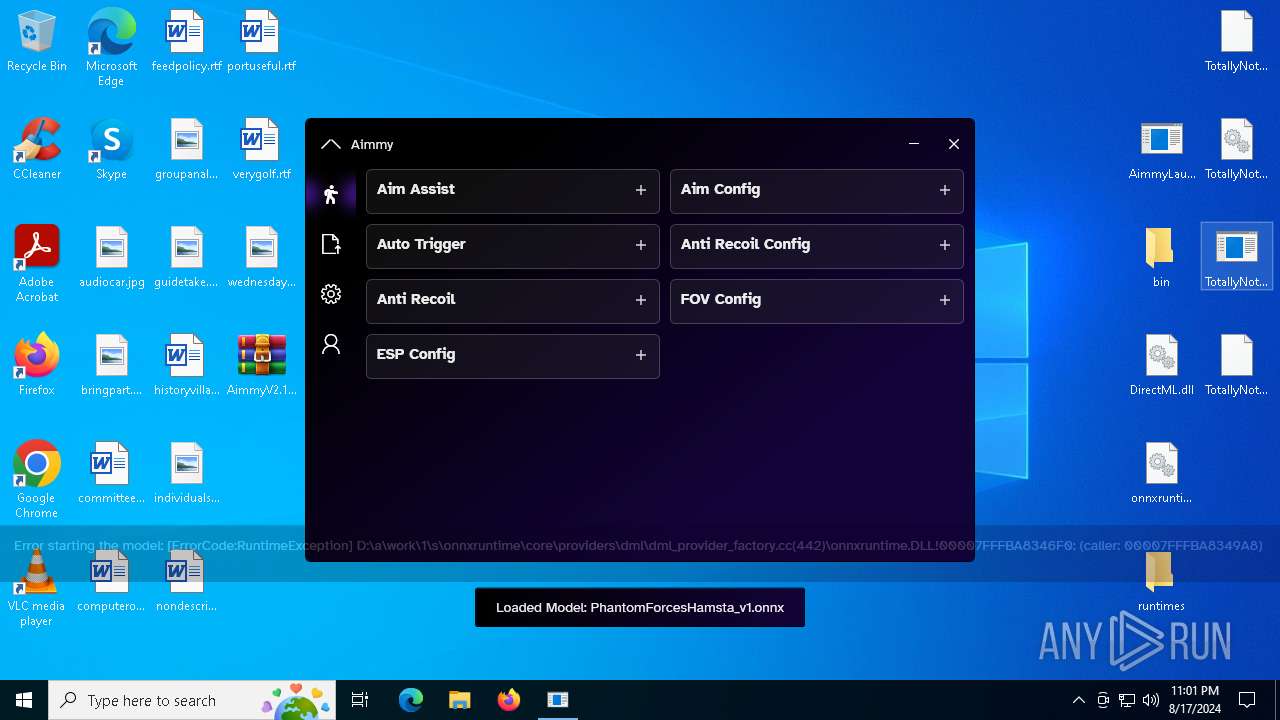The height and width of the screenshot is (720, 1280).
Task: Open Microsoft Edge from the taskbar
Action: (411, 700)
